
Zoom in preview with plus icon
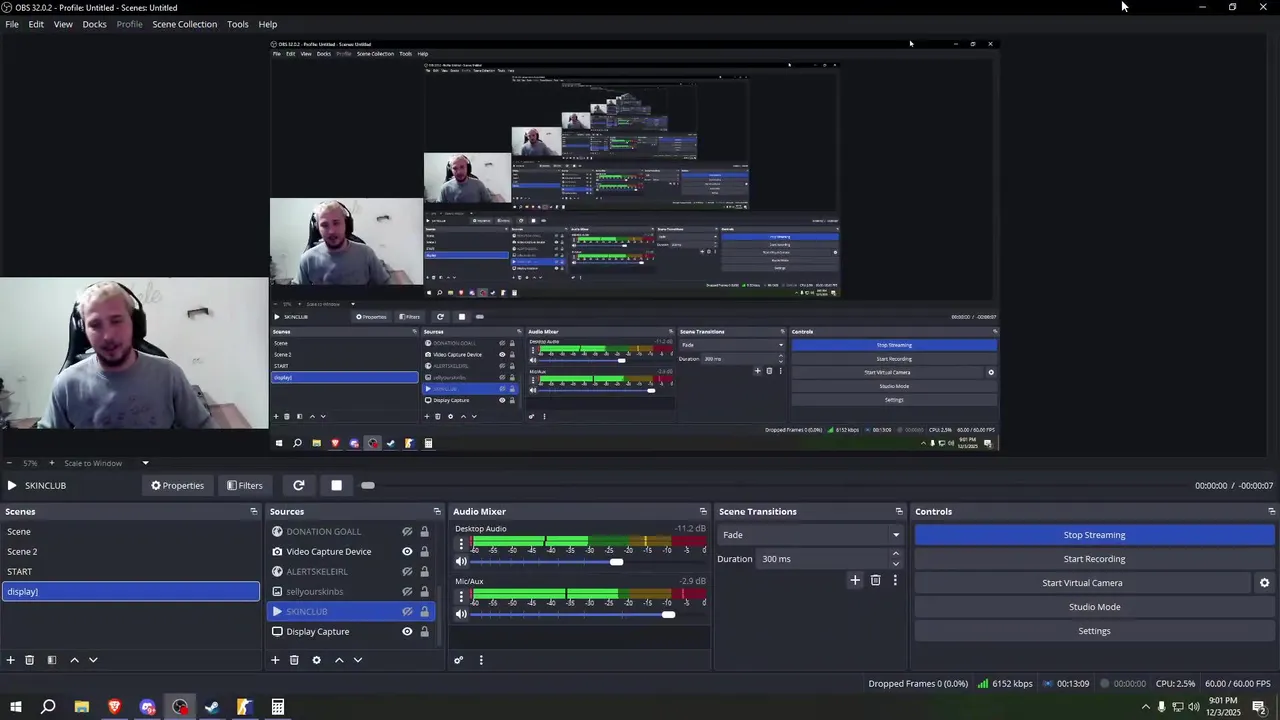coord(54,463)
